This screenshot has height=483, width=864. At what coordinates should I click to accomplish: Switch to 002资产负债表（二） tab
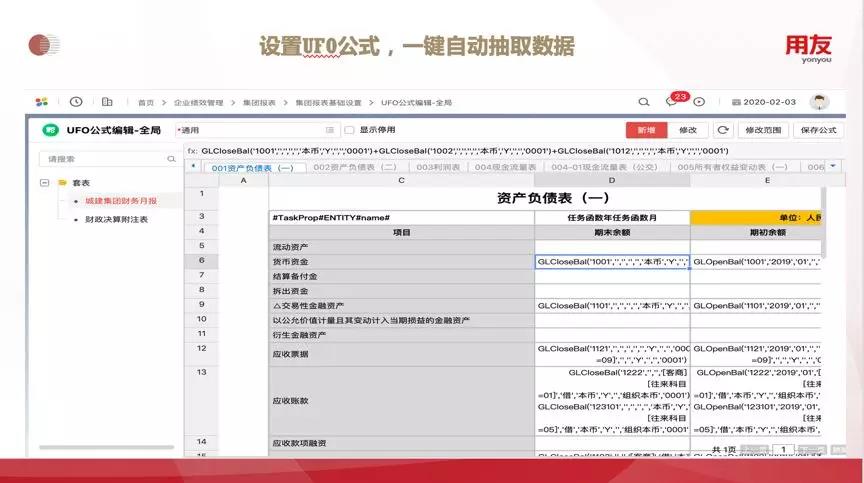pyautogui.click(x=355, y=167)
